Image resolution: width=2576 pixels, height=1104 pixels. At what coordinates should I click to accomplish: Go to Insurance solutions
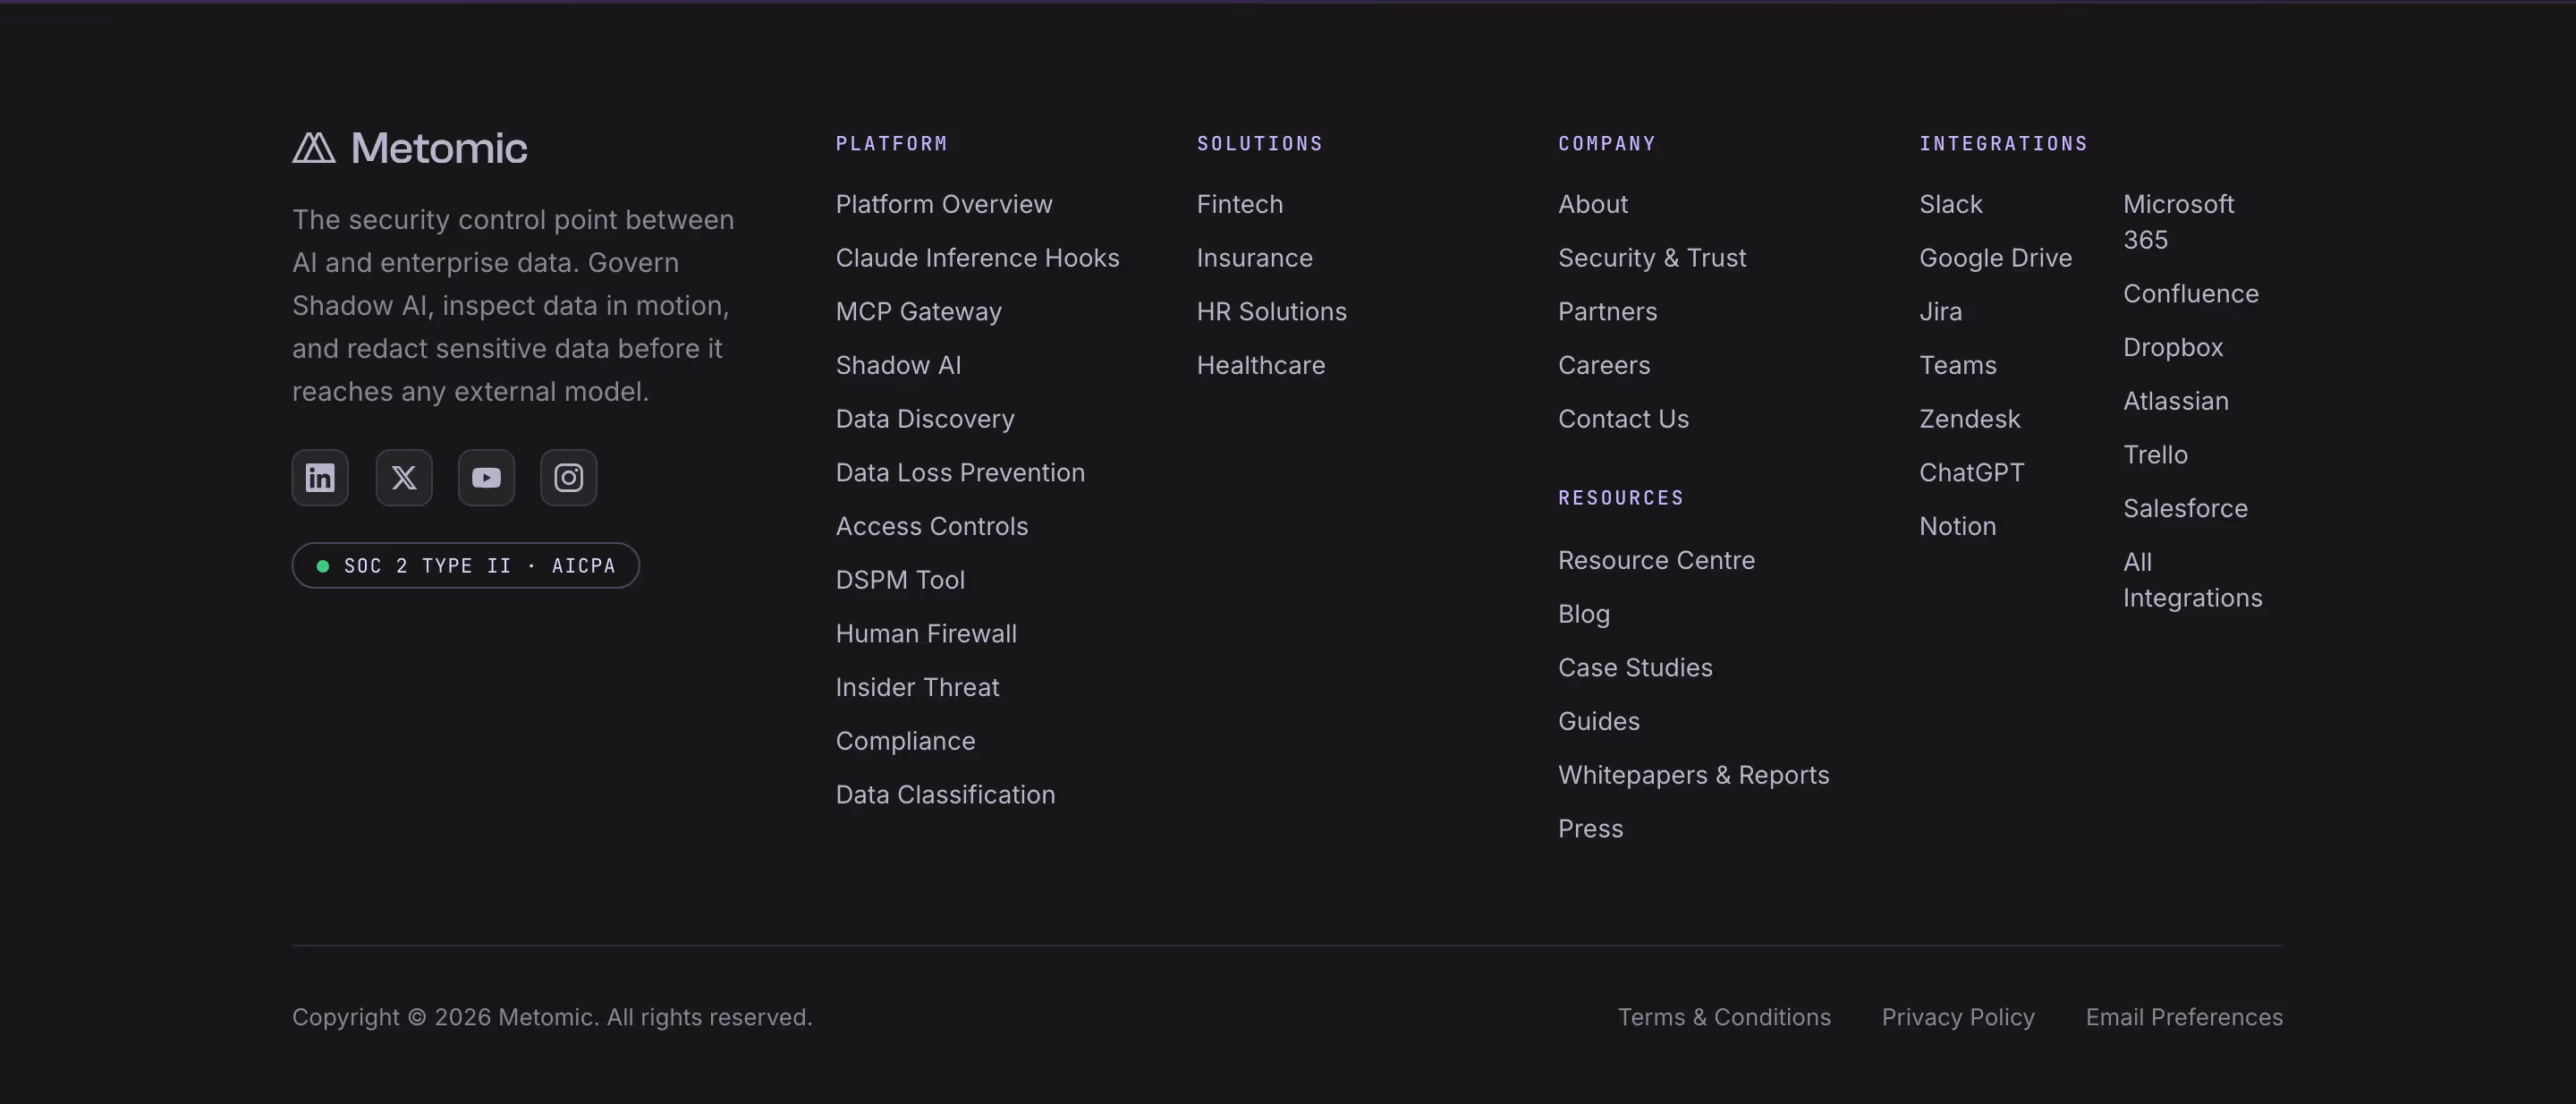(x=1255, y=258)
